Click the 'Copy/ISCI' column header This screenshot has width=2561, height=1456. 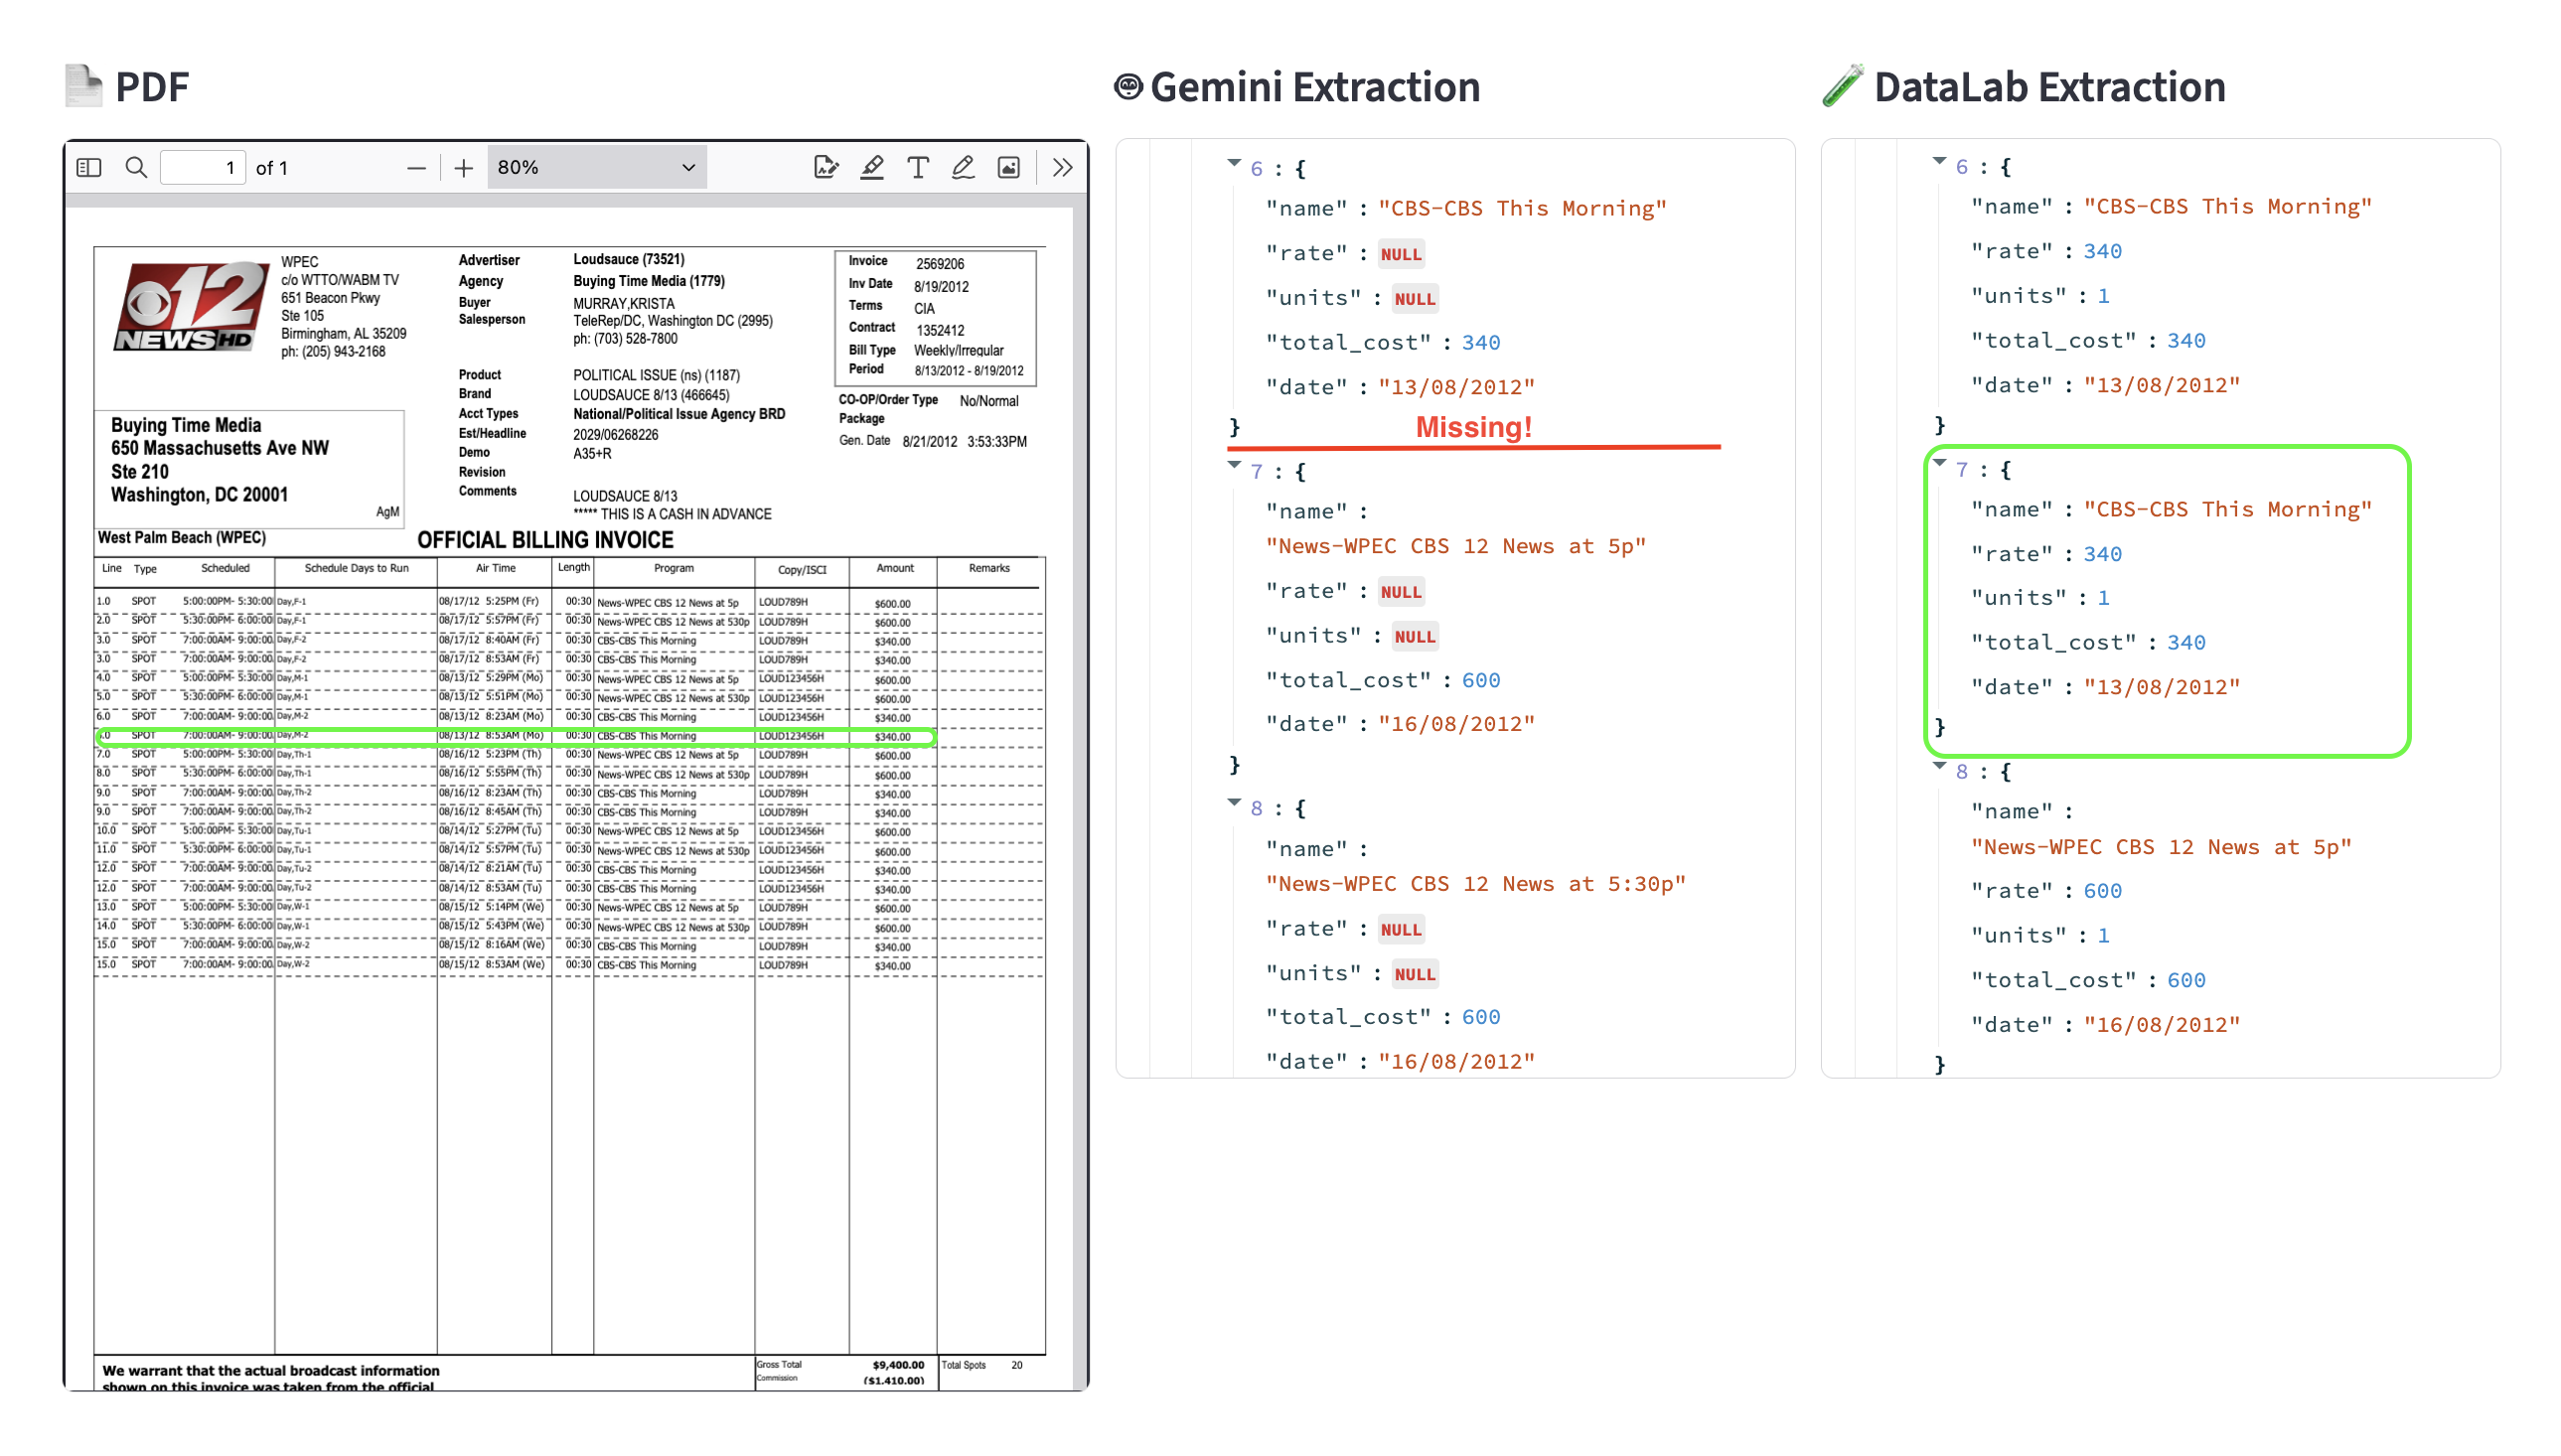coord(802,570)
